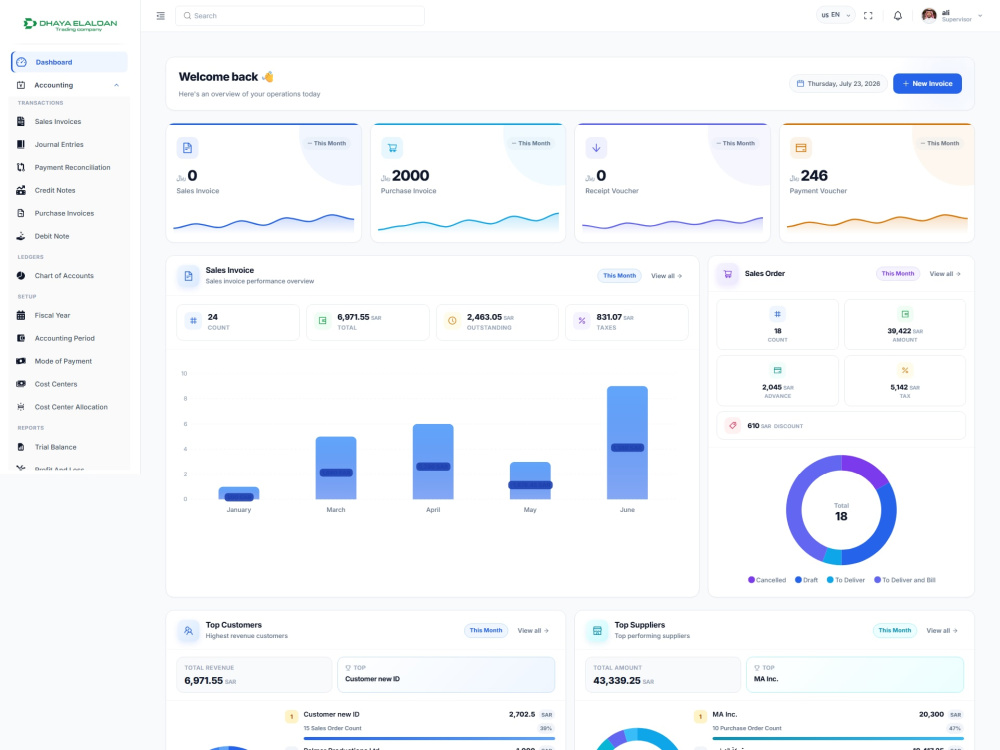Image resolution: width=1000 pixels, height=750 pixels.
Task: Click the Sales Order tax percent icon
Action: coord(905,371)
